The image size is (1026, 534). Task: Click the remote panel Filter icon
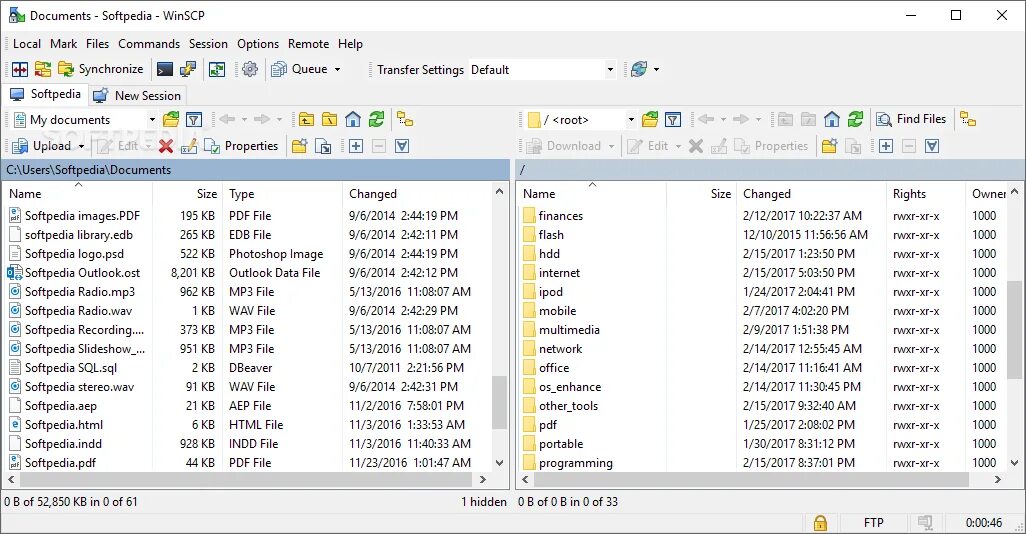(673, 120)
